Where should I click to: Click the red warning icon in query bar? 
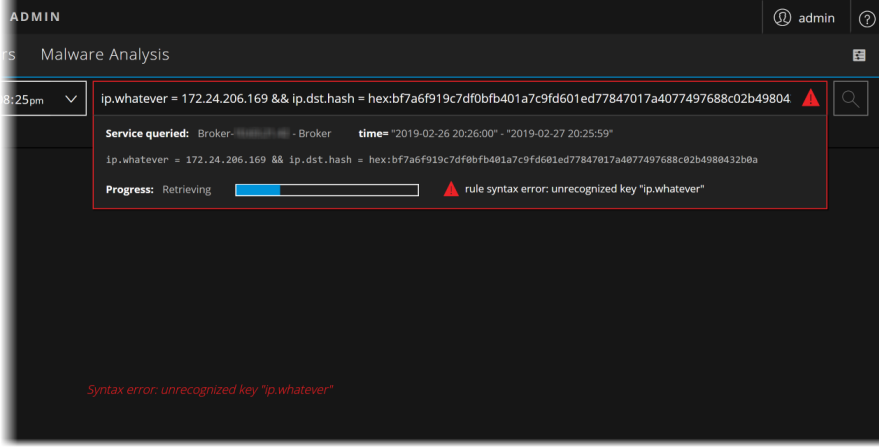(x=811, y=98)
